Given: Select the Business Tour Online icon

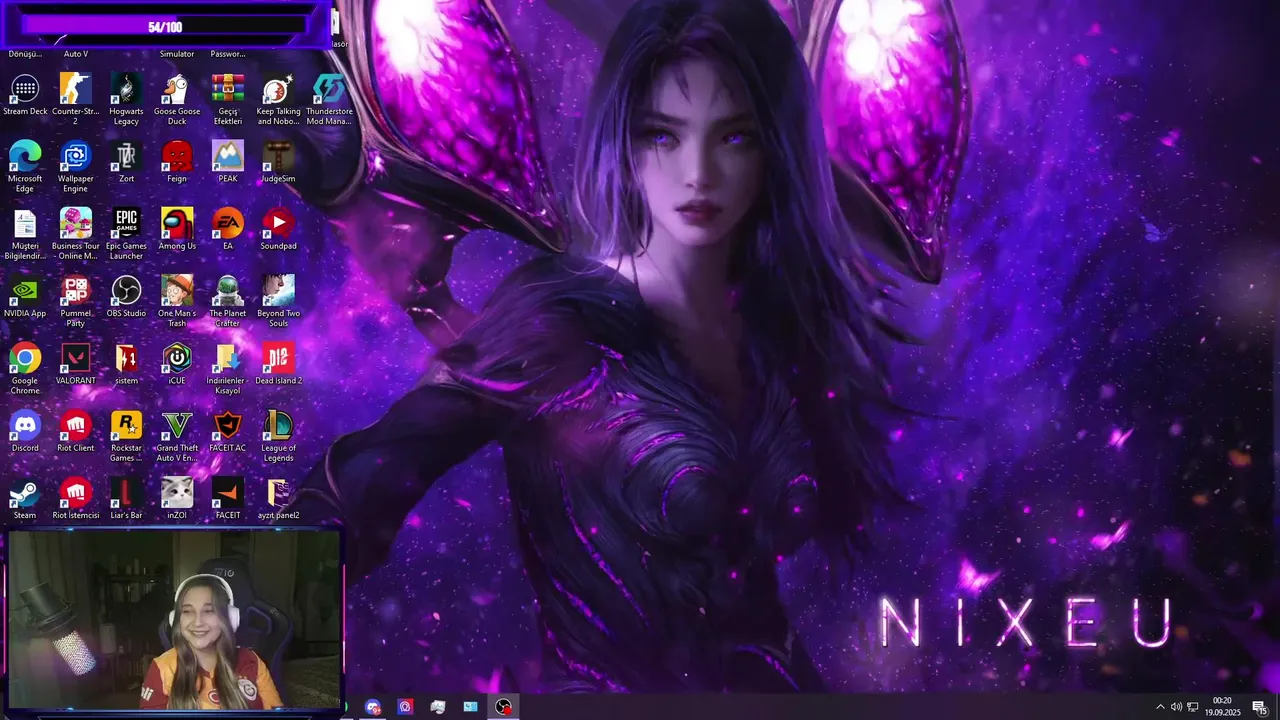Looking at the screenshot, I should tap(75, 233).
